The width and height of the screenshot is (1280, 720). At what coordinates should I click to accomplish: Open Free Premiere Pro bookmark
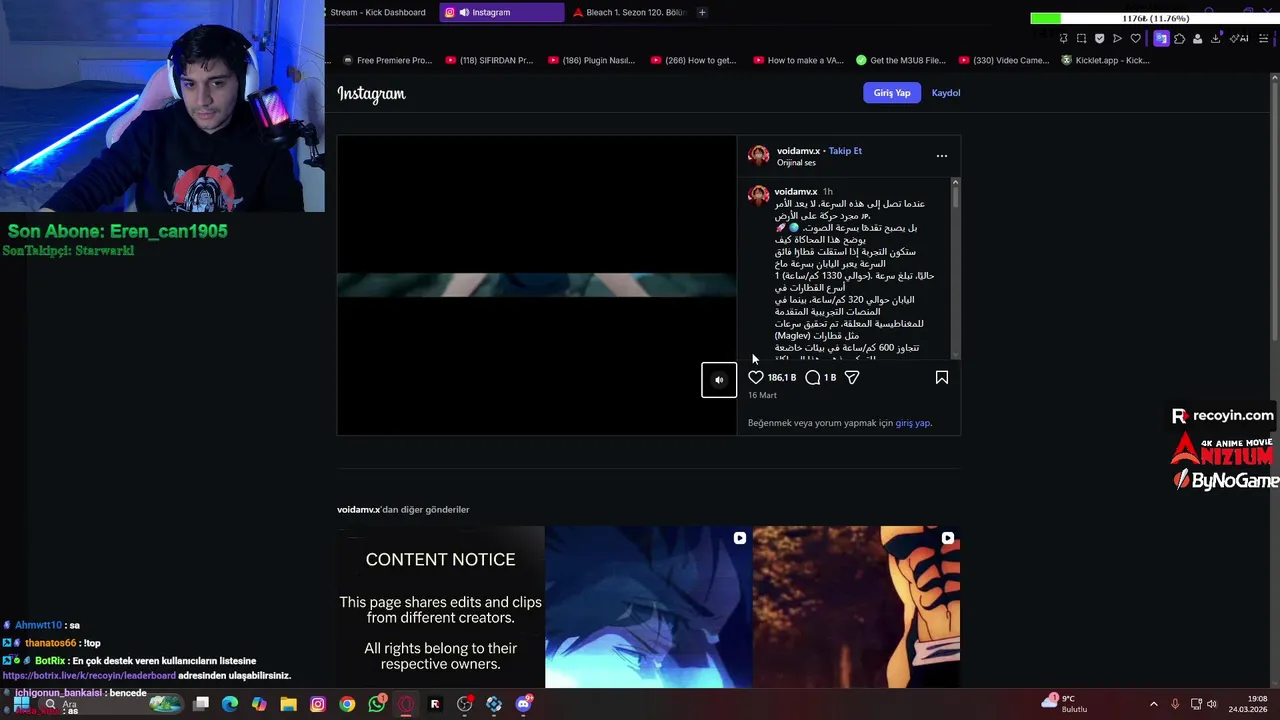click(387, 60)
